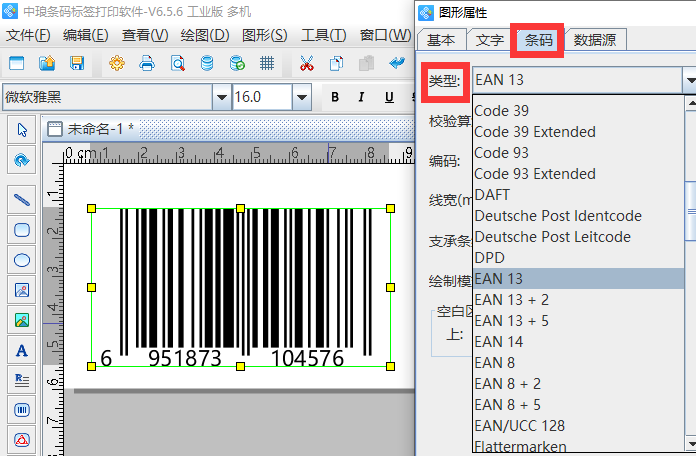The image size is (696, 456).
Task: Click the blue rotate tool icon
Action: [x=22, y=160]
